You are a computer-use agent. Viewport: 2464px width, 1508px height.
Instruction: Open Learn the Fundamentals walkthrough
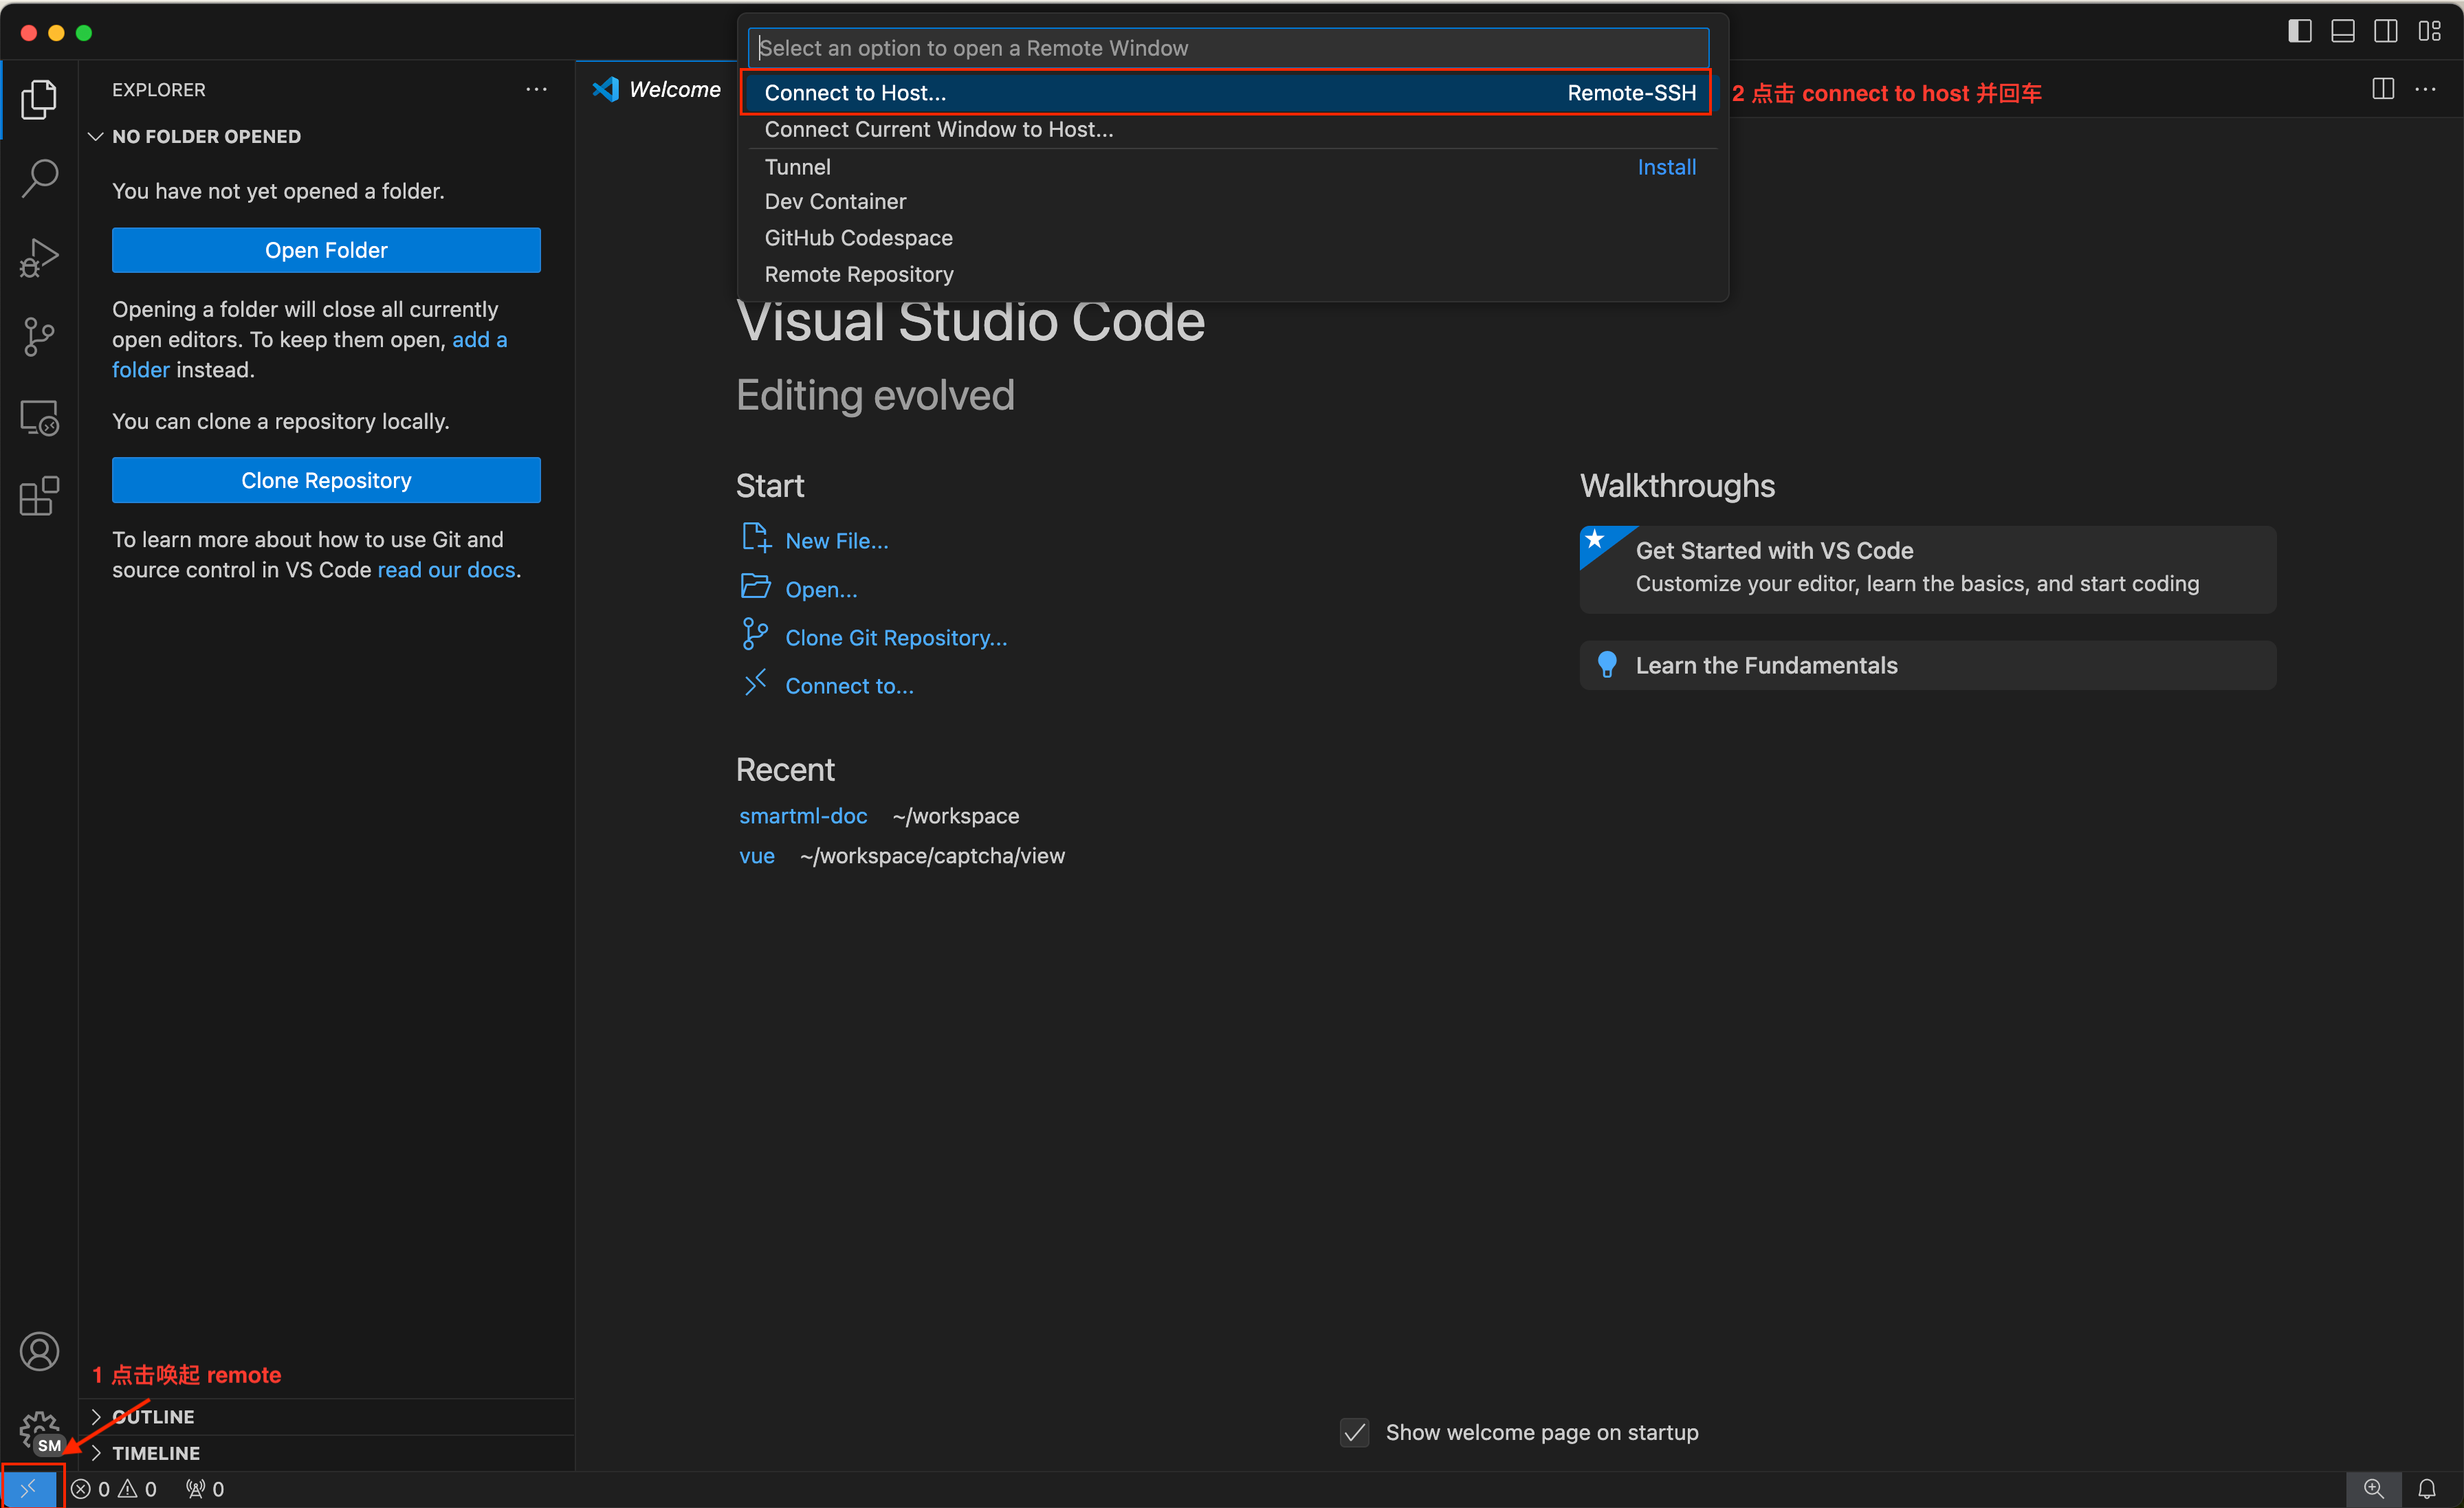(1927, 665)
